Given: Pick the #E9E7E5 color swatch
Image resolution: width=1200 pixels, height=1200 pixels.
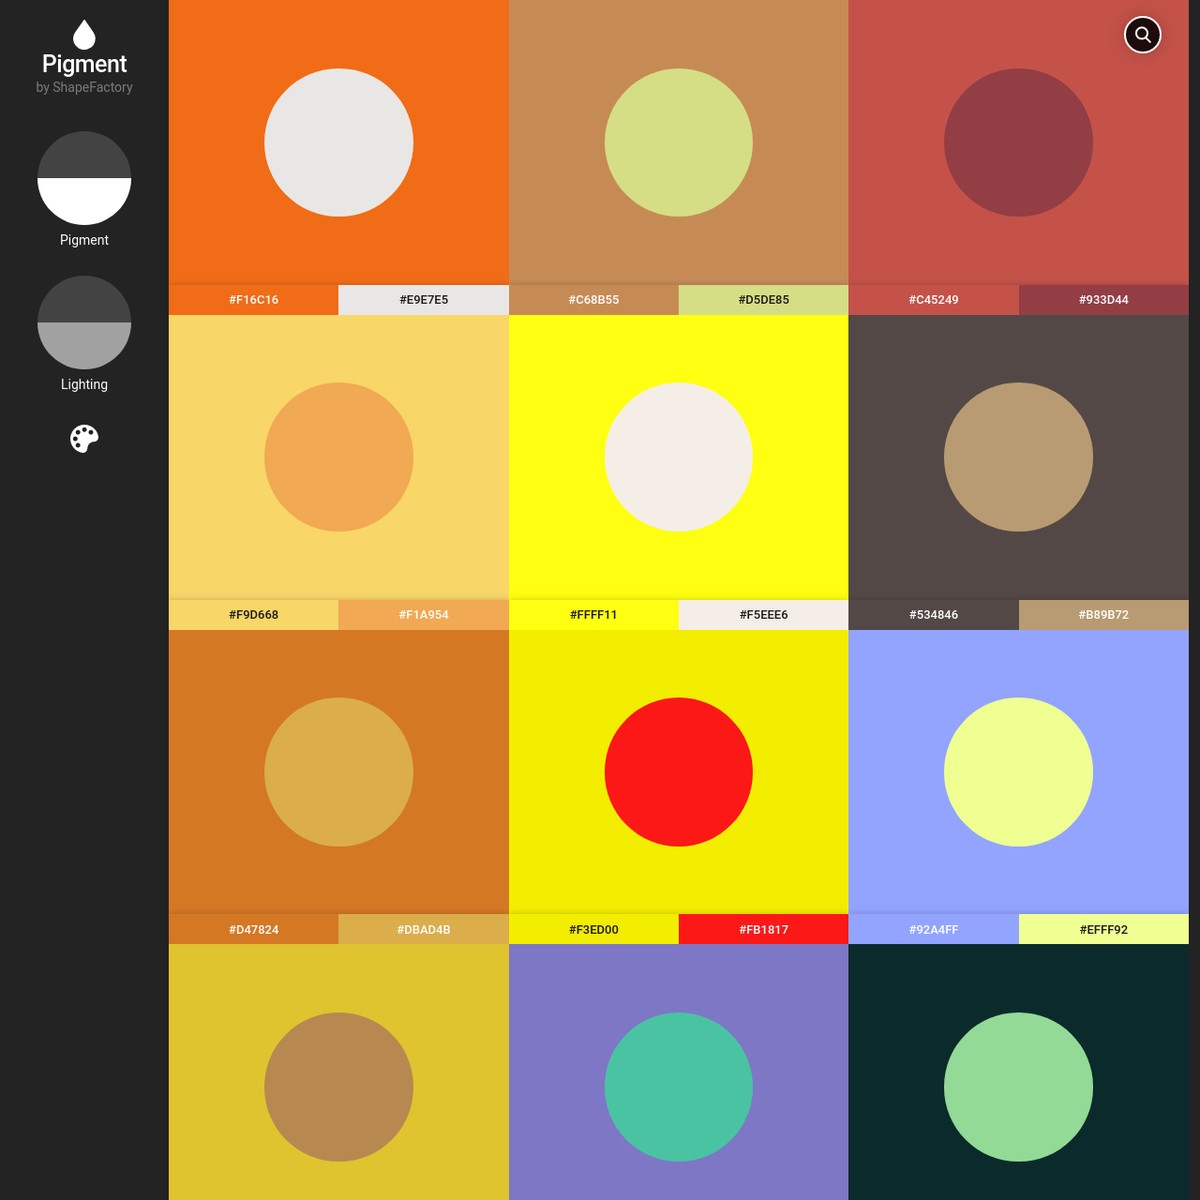Looking at the screenshot, I should [423, 299].
